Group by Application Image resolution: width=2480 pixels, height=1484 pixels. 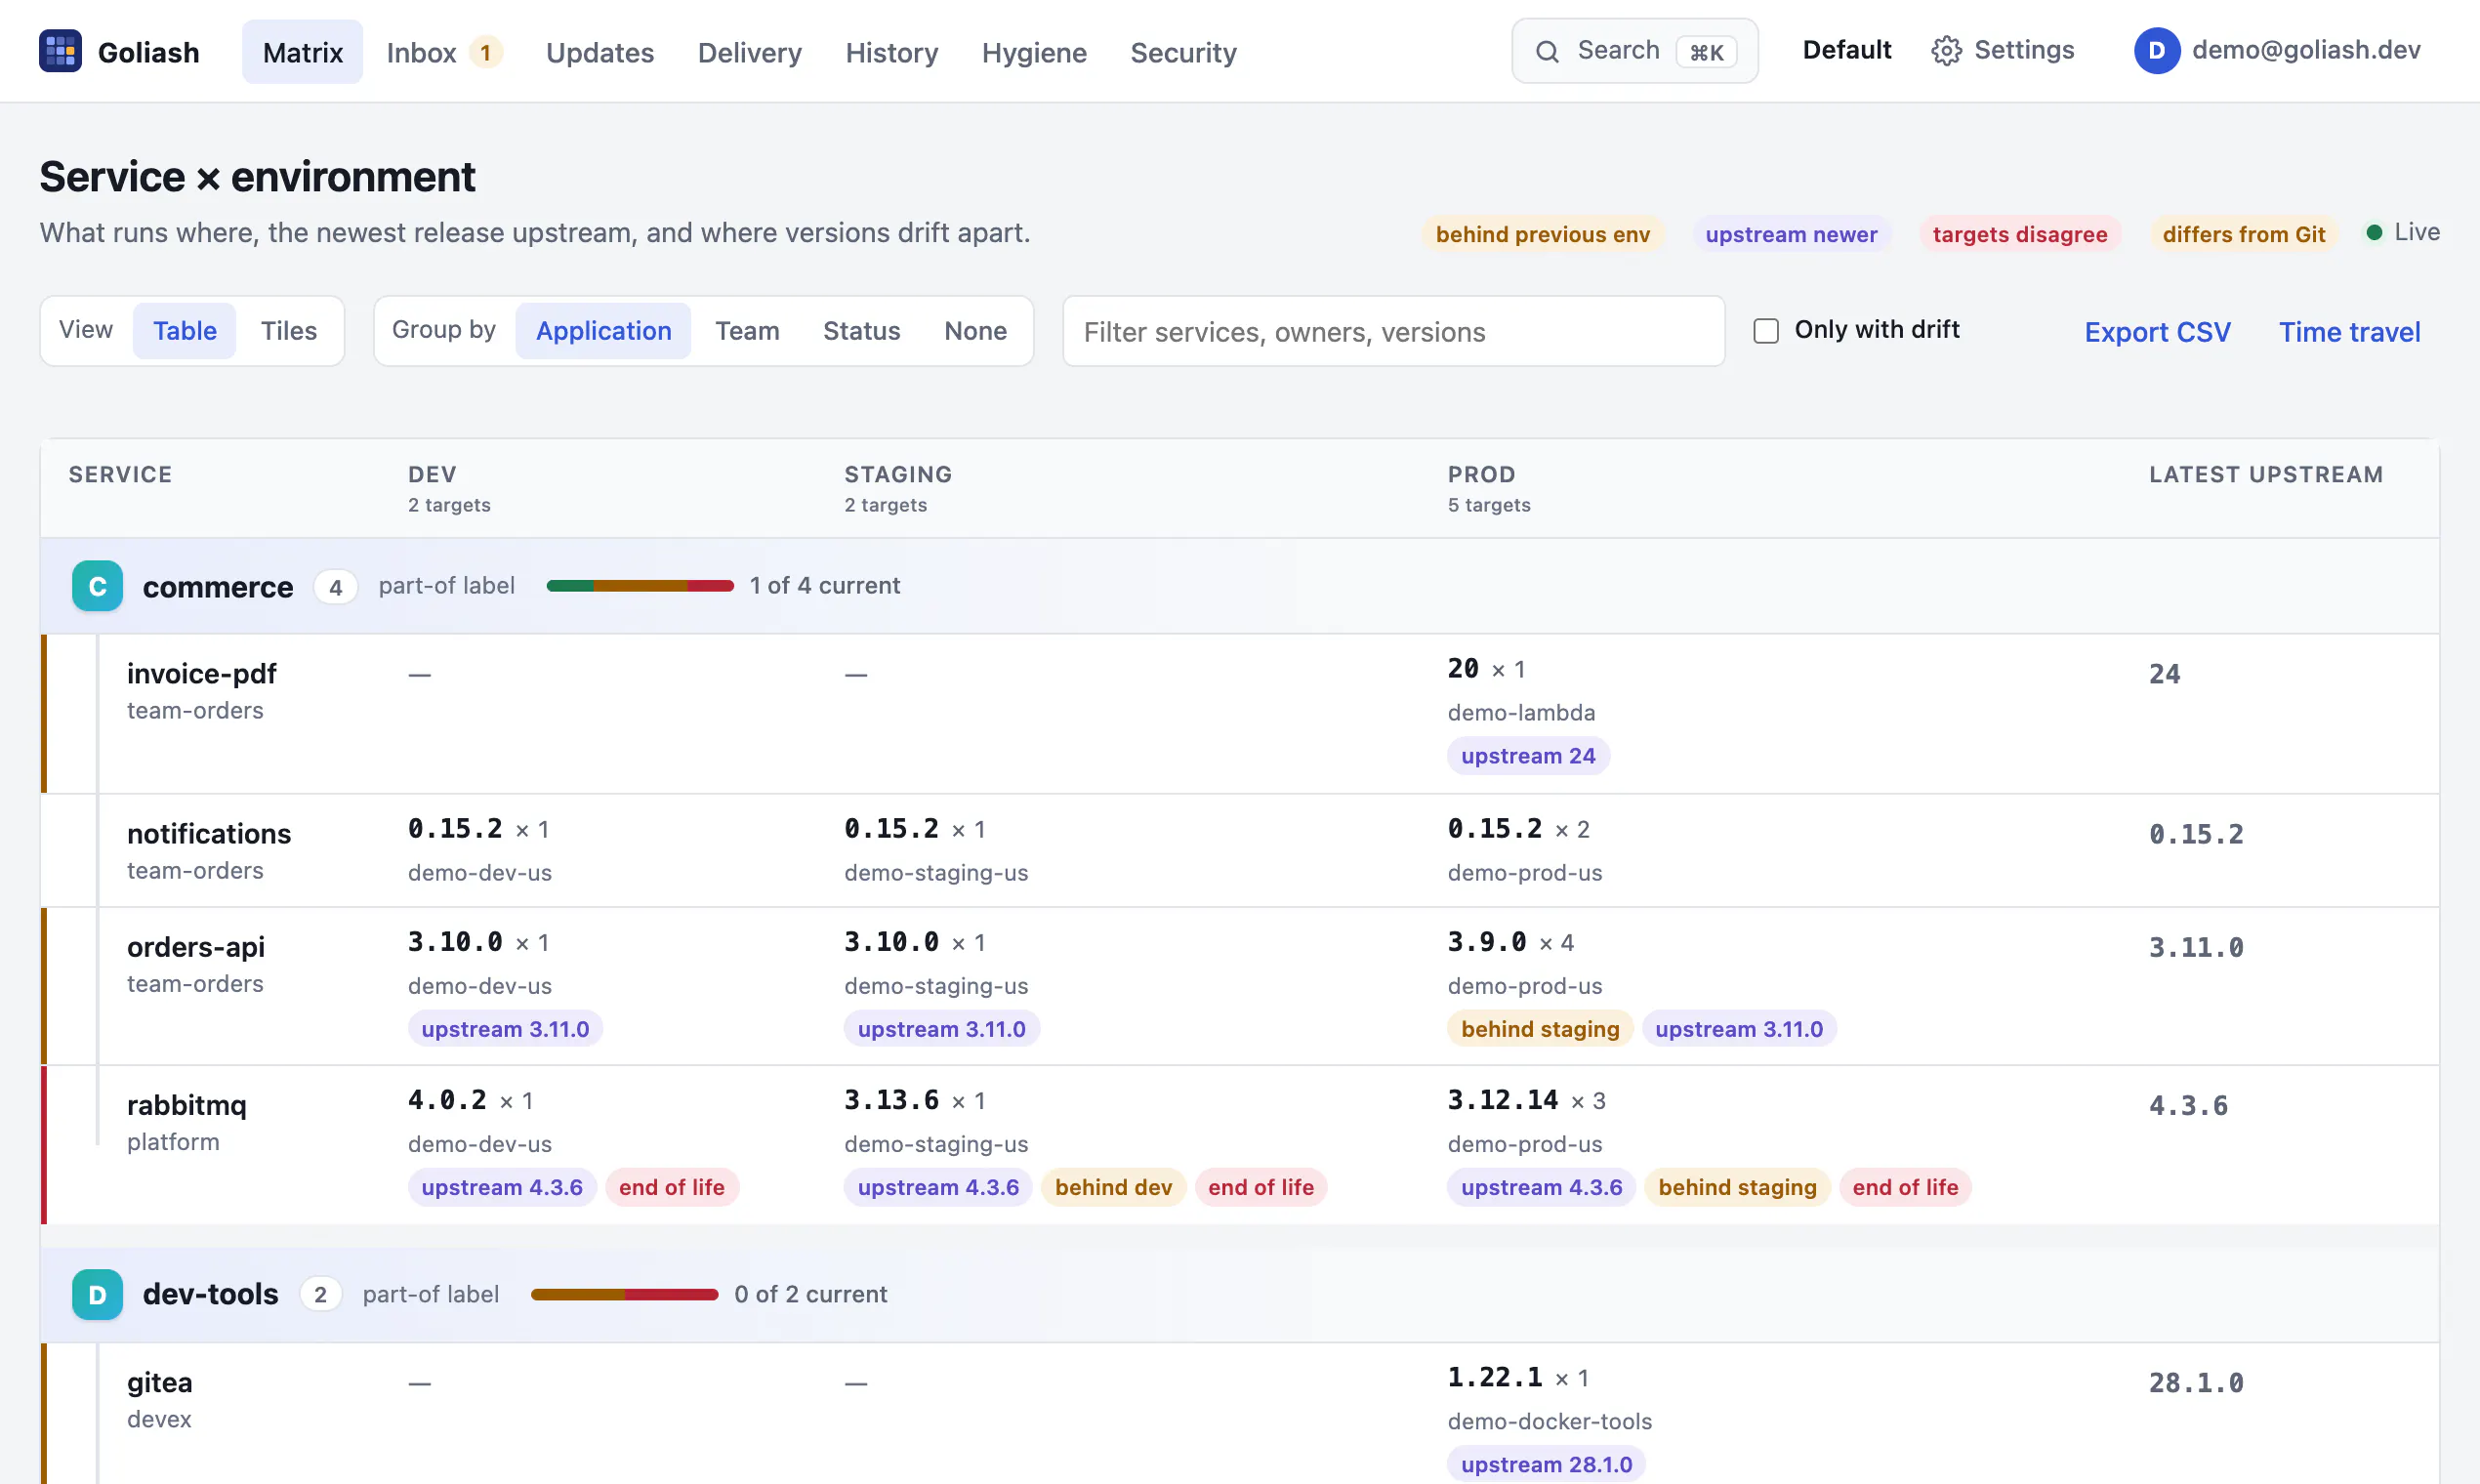click(603, 331)
